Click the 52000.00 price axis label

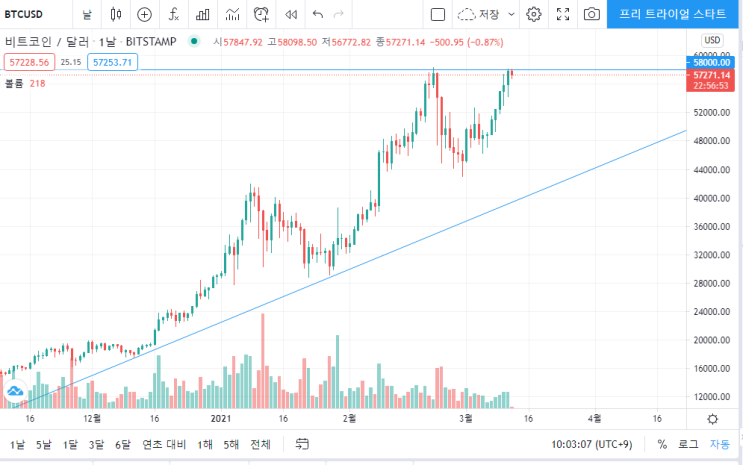[711, 113]
